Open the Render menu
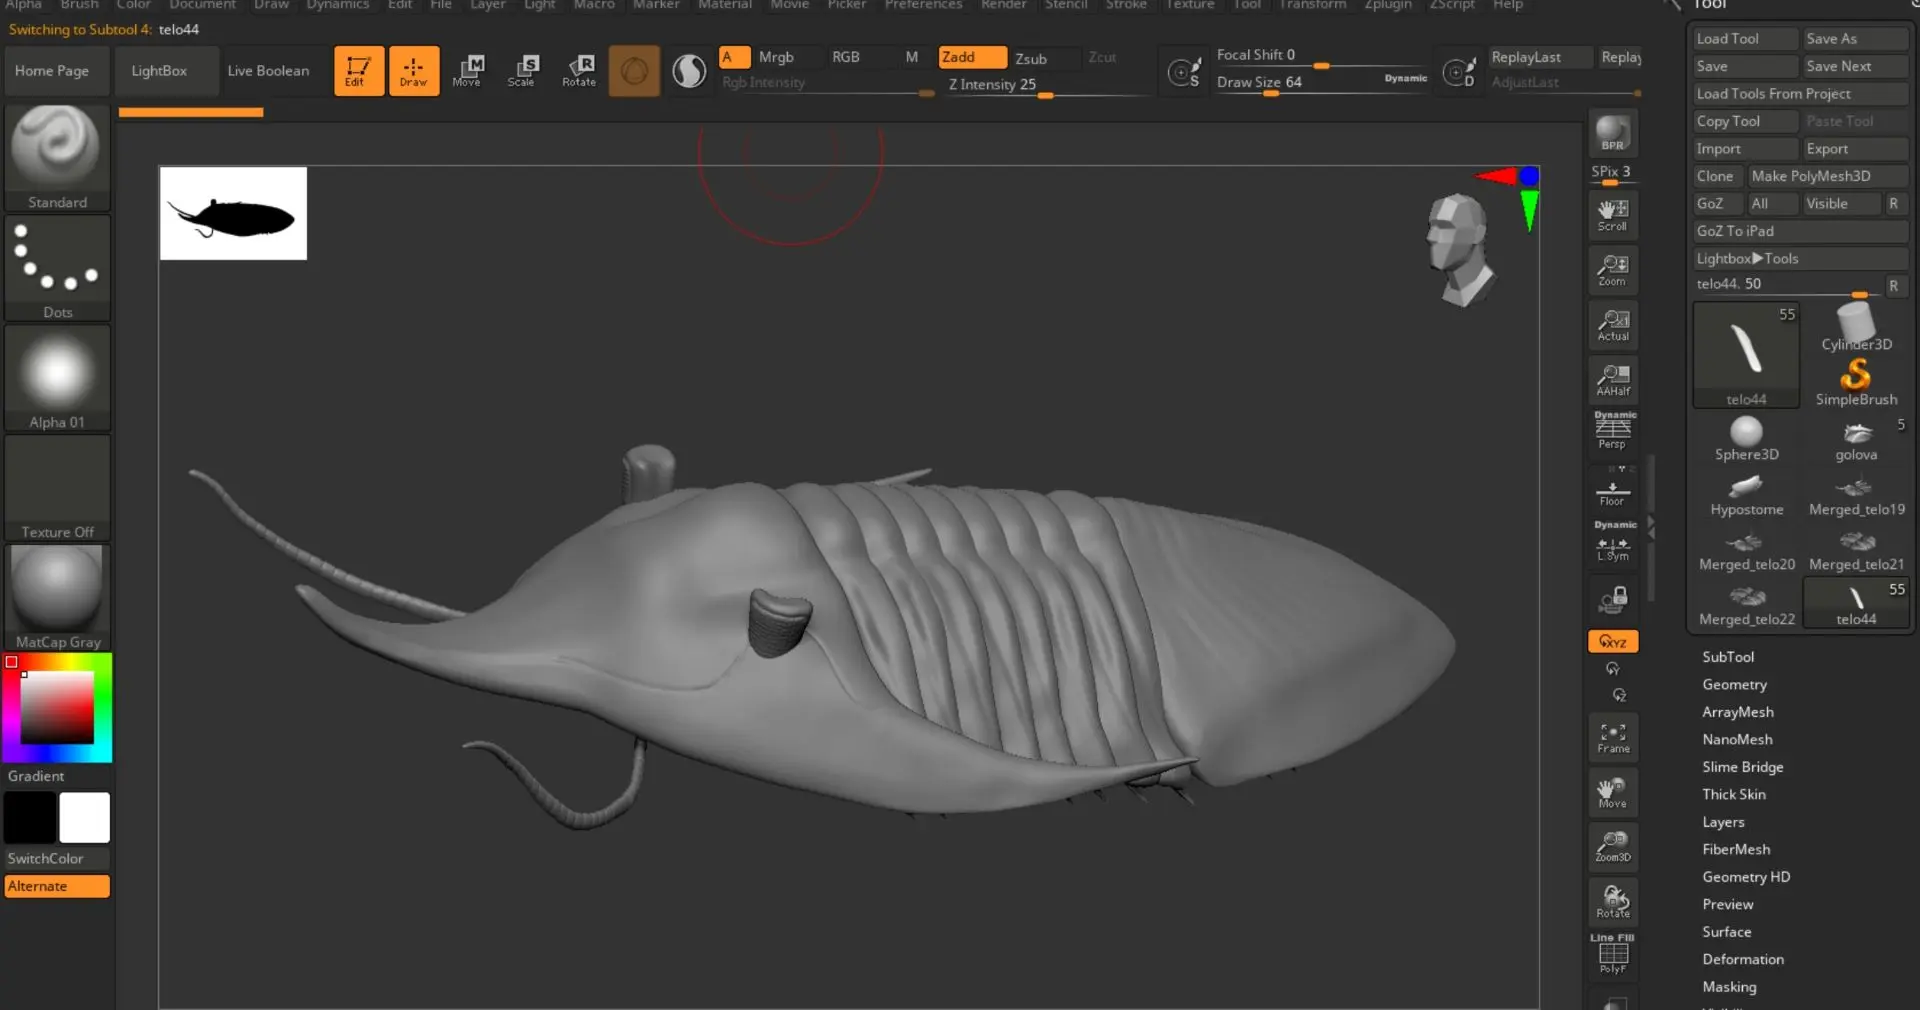This screenshot has width=1920, height=1010. point(1003,5)
